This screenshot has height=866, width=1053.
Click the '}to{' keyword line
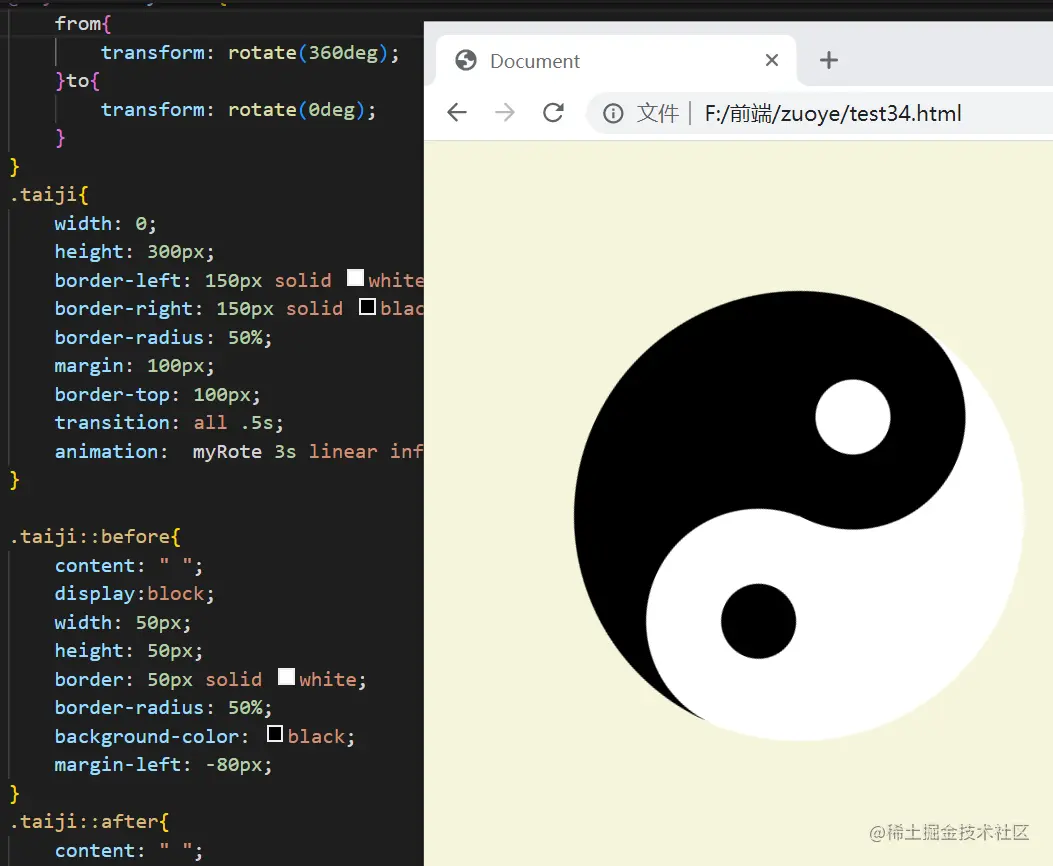pos(78,81)
